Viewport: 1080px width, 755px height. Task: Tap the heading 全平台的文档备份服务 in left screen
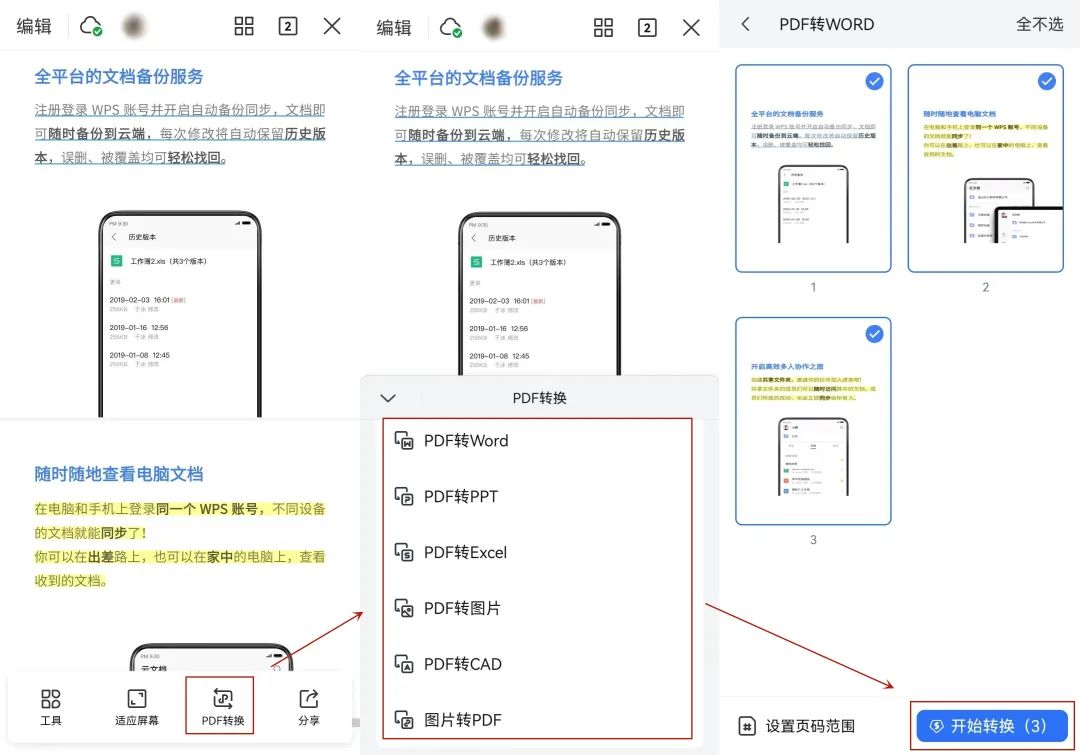coord(119,76)
